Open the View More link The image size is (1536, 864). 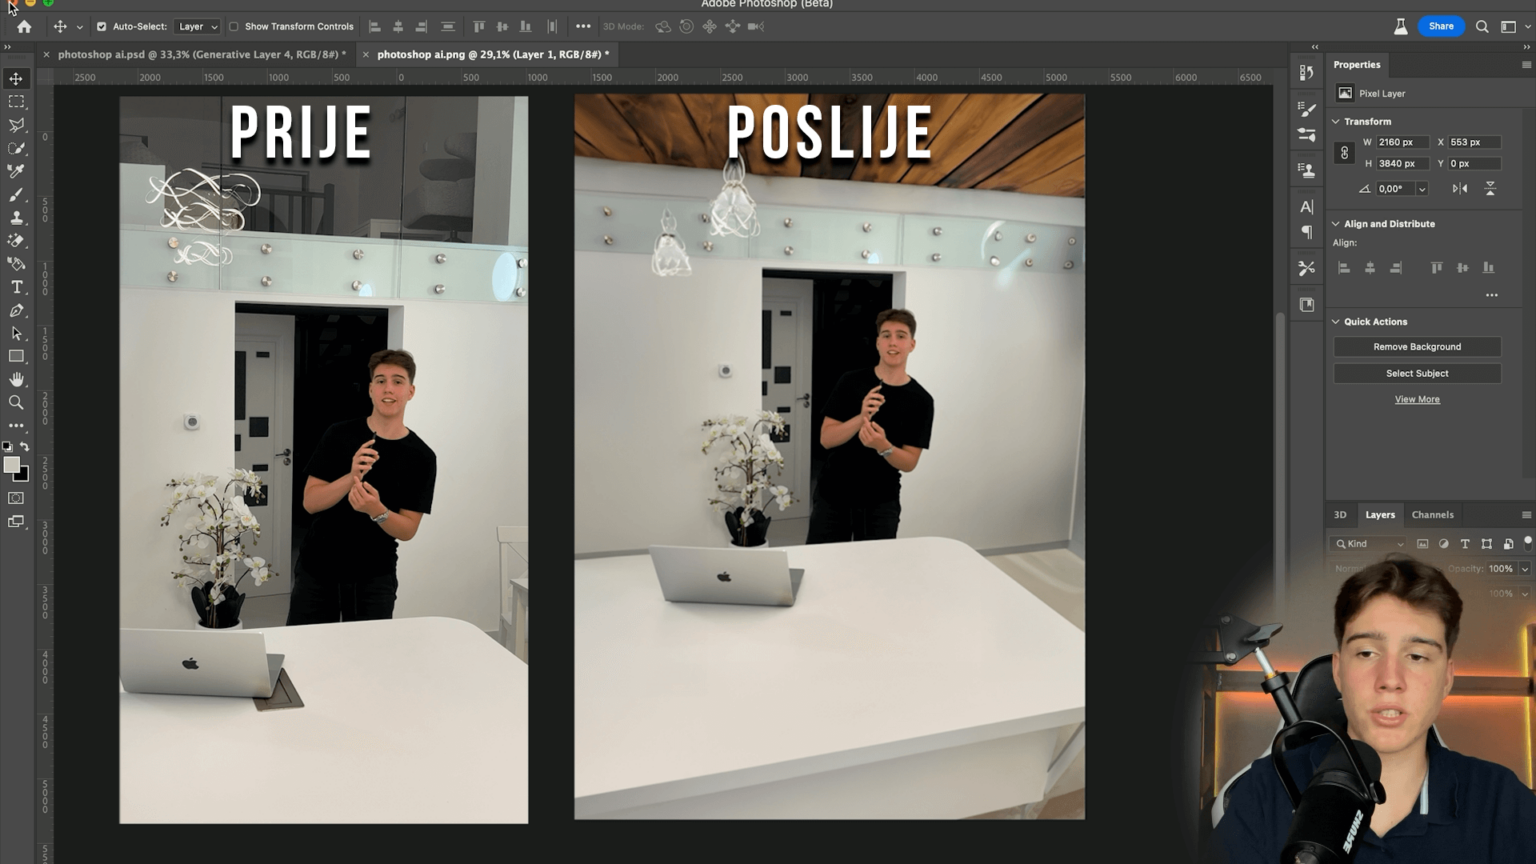pos(1417,399)
